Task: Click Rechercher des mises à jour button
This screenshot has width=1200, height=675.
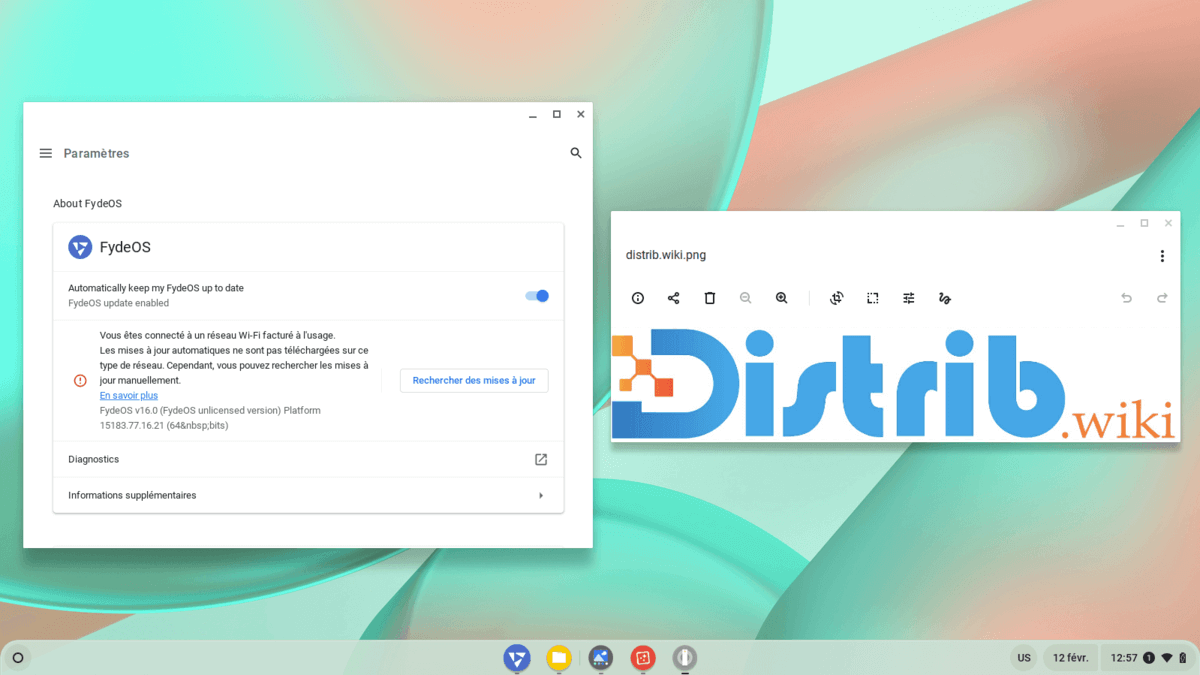Action: pyautogui.click(x=474, y=381)
